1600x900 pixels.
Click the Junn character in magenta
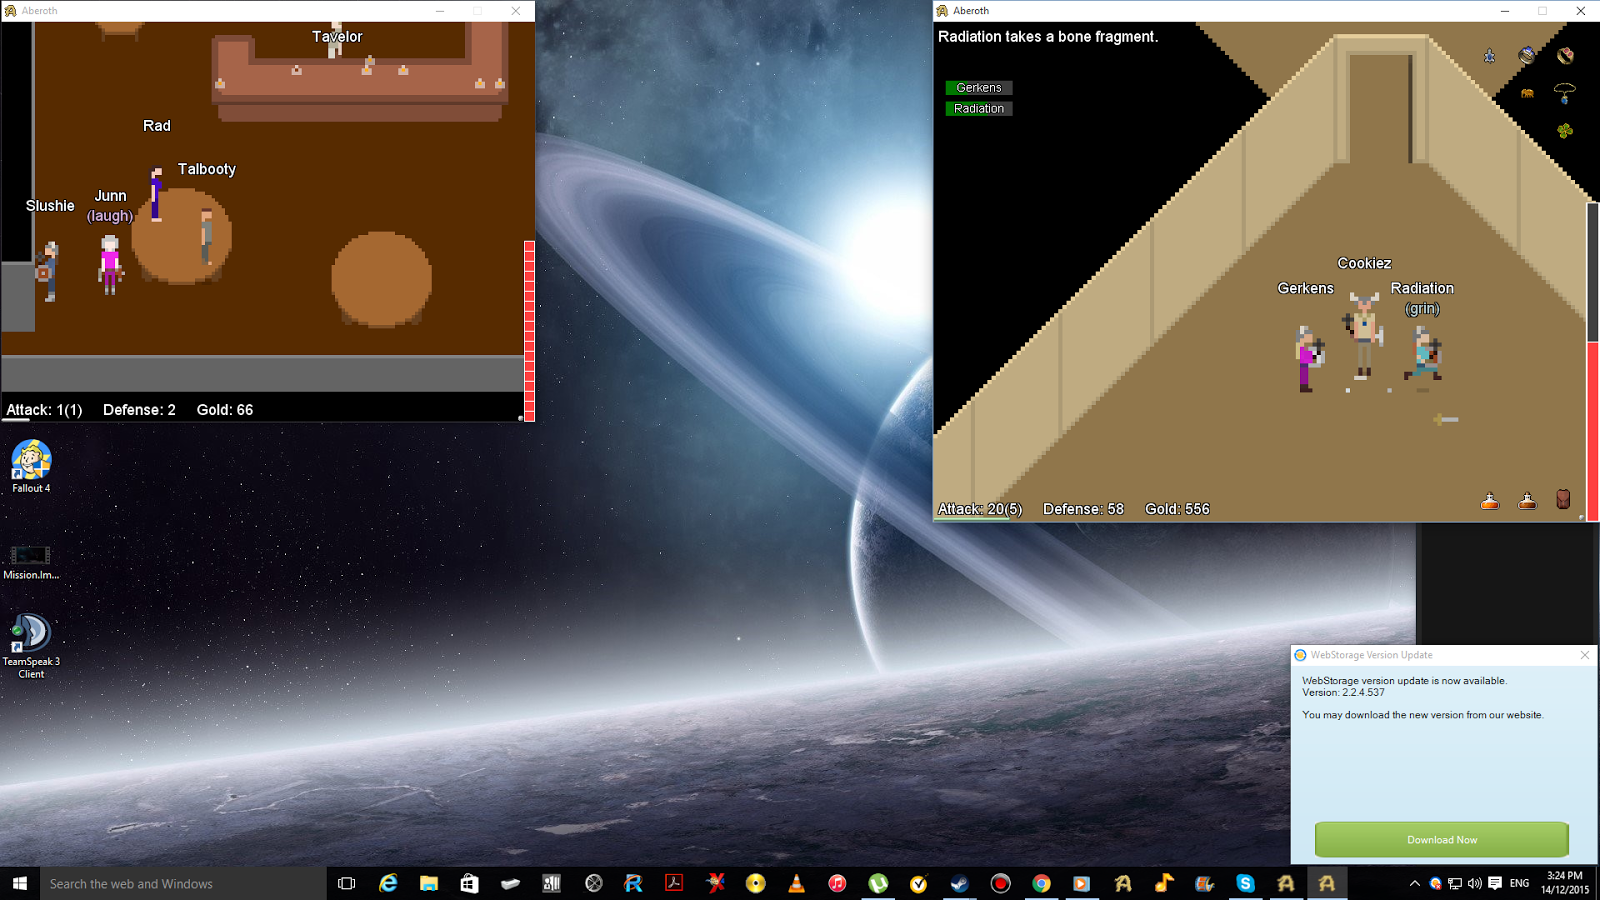[x=110, y=264]
